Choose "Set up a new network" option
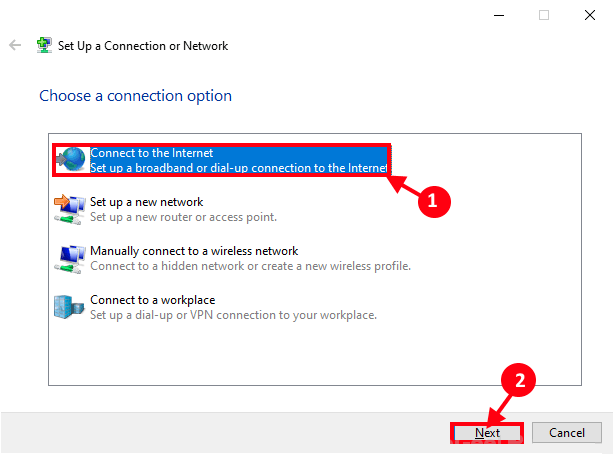The width and height of the screenshot is (614, 454). coord(146,202)
